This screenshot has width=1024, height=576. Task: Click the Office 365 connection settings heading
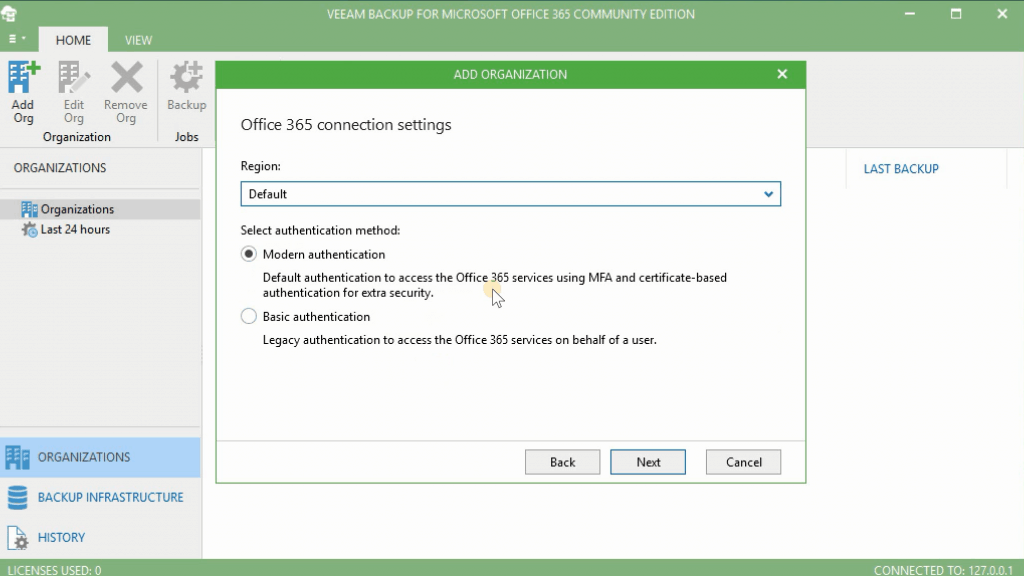[x=346, y=125]
